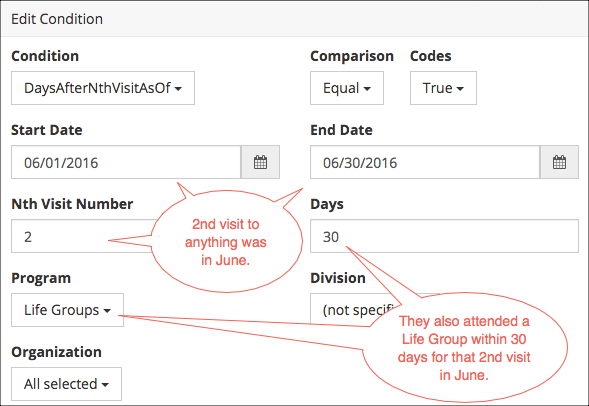Click the Days input field showing 30
The image size is (589, 406).
[444, 236]
